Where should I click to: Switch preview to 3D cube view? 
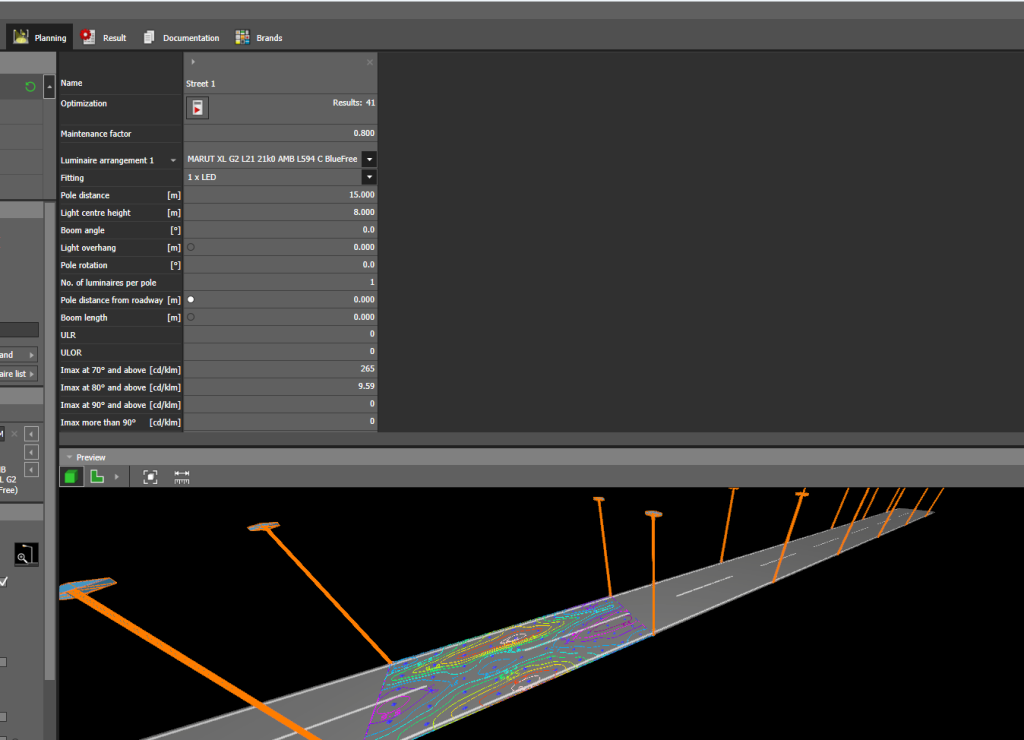(x=71, y=477)
